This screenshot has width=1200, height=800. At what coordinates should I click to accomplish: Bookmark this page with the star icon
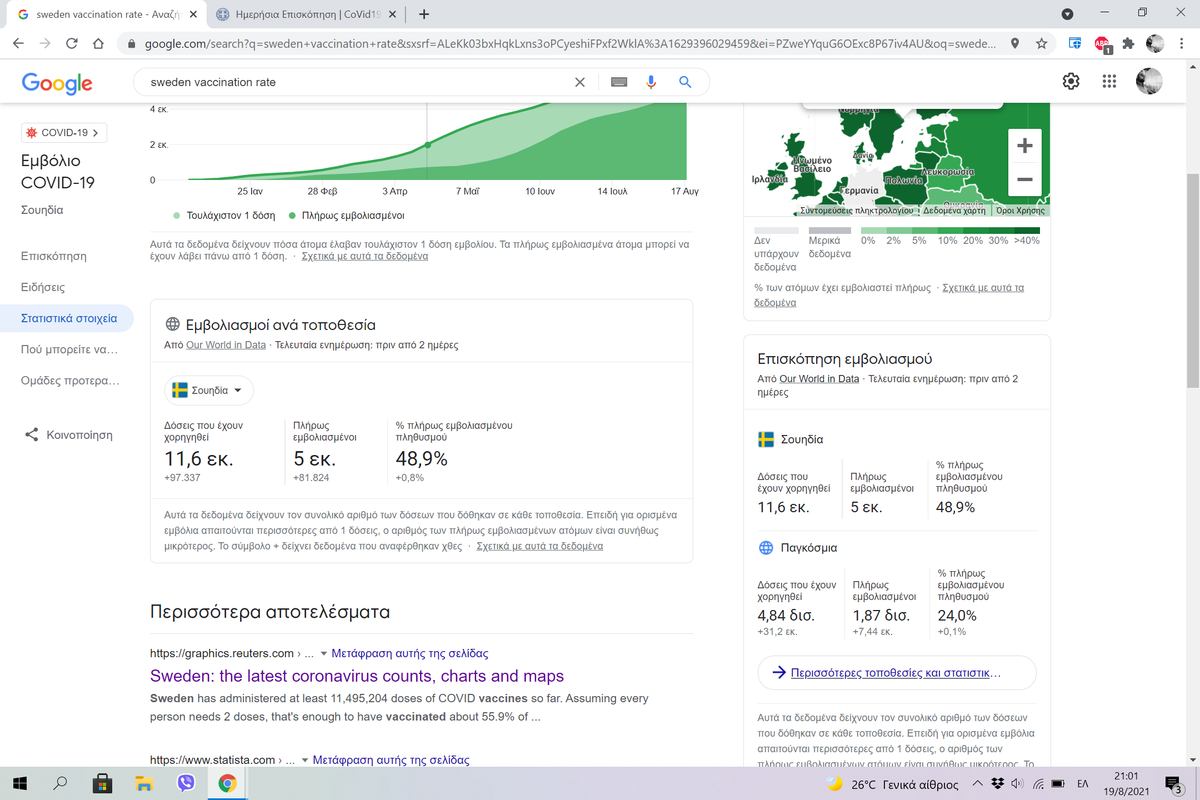(x=1042, y=44)
